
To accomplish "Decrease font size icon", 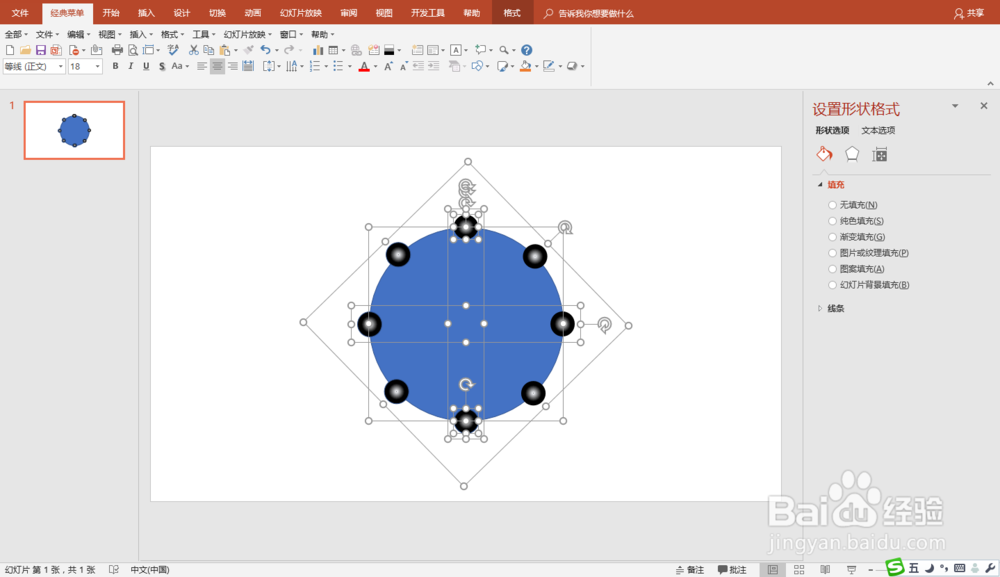I will click(x=403, y=66).
